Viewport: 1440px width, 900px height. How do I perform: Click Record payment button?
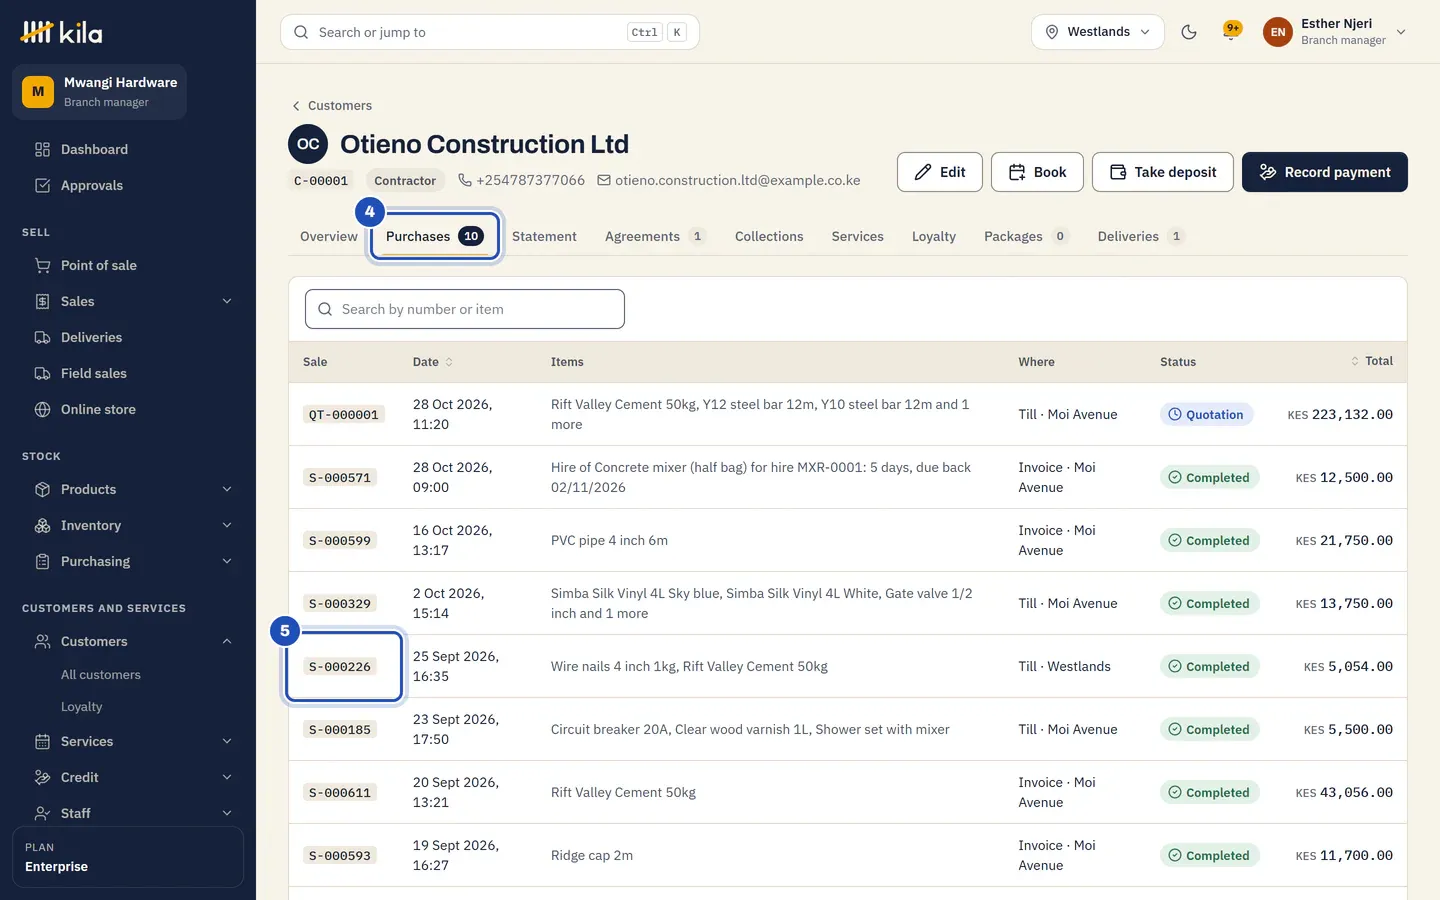click(1325, 172)
